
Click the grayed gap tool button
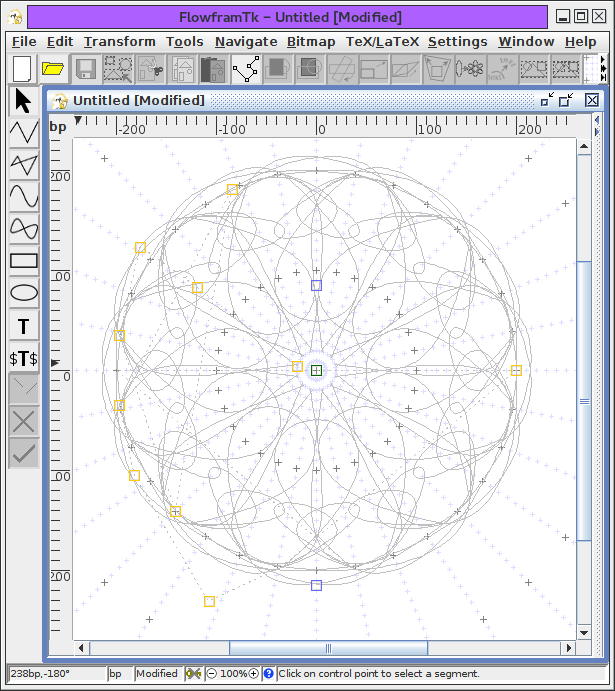[24, 389]
